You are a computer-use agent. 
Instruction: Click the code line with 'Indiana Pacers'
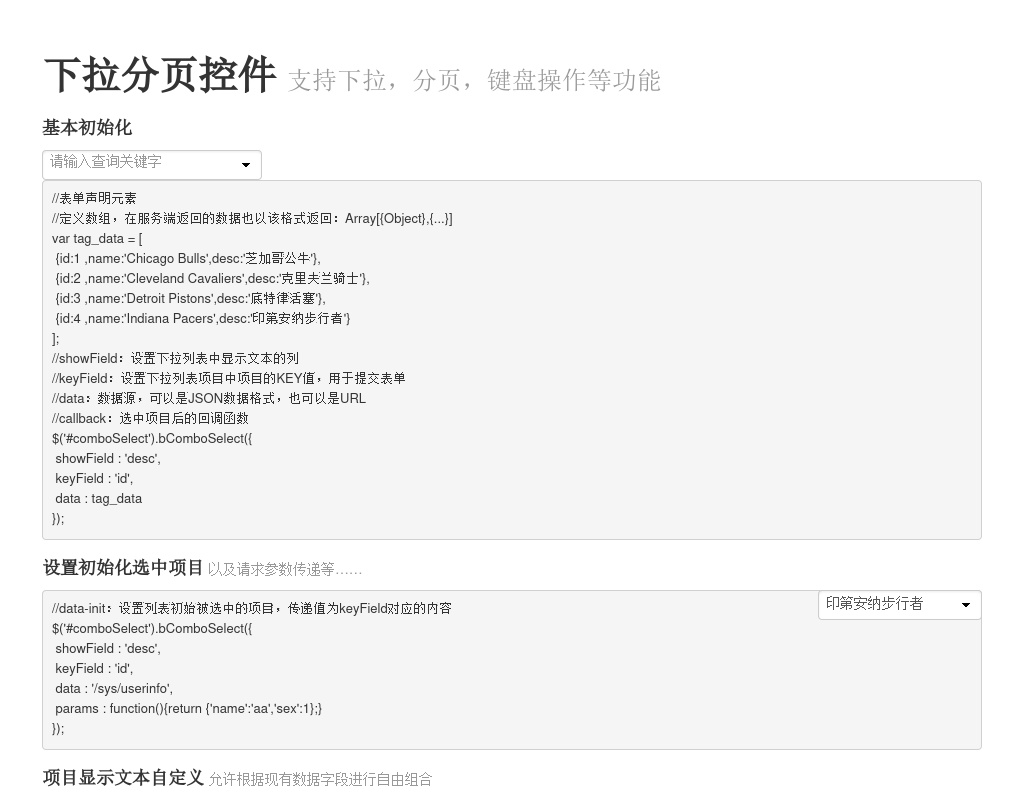pyautogui.click(x=203, y=319)
